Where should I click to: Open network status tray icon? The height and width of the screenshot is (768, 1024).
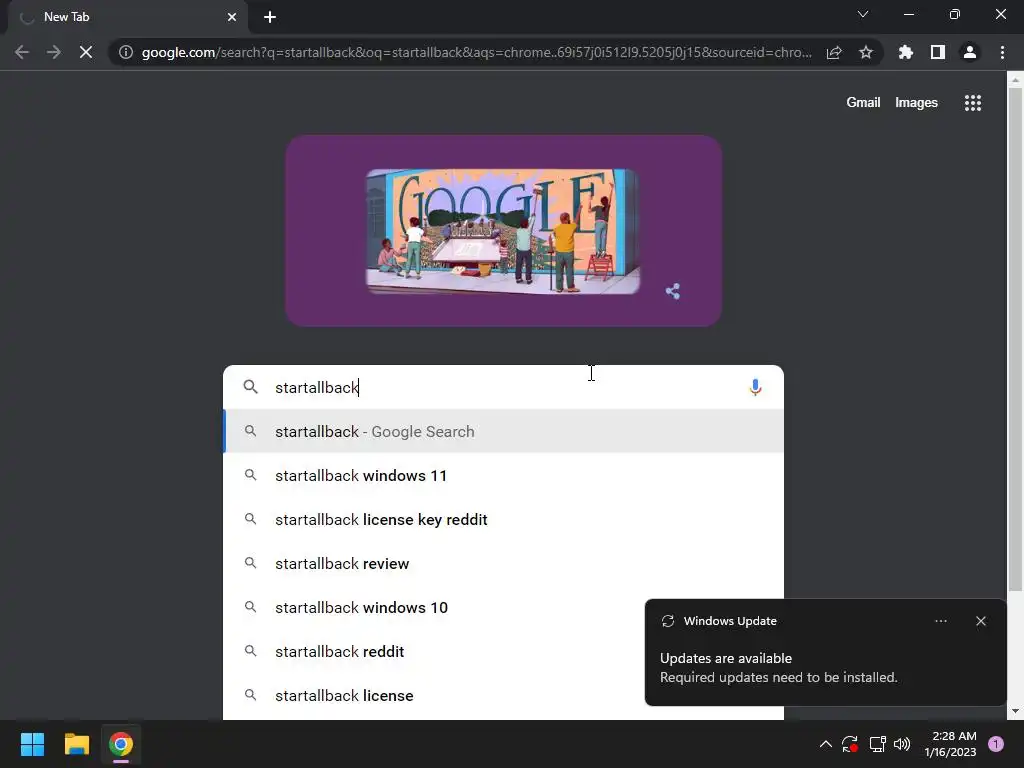(877, 744)
